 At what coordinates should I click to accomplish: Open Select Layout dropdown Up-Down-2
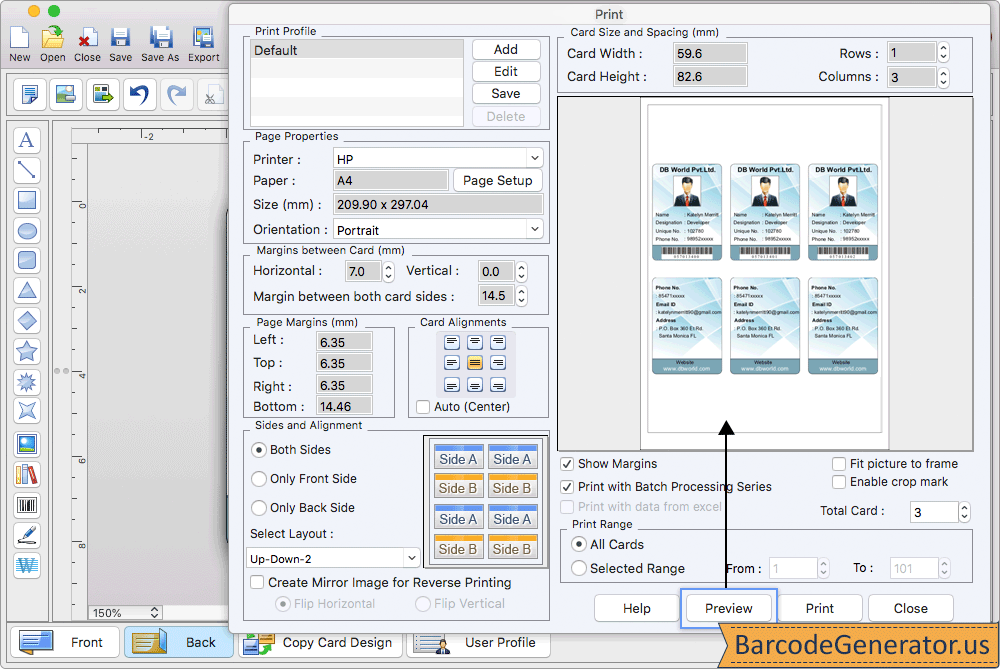coord(333,558)
